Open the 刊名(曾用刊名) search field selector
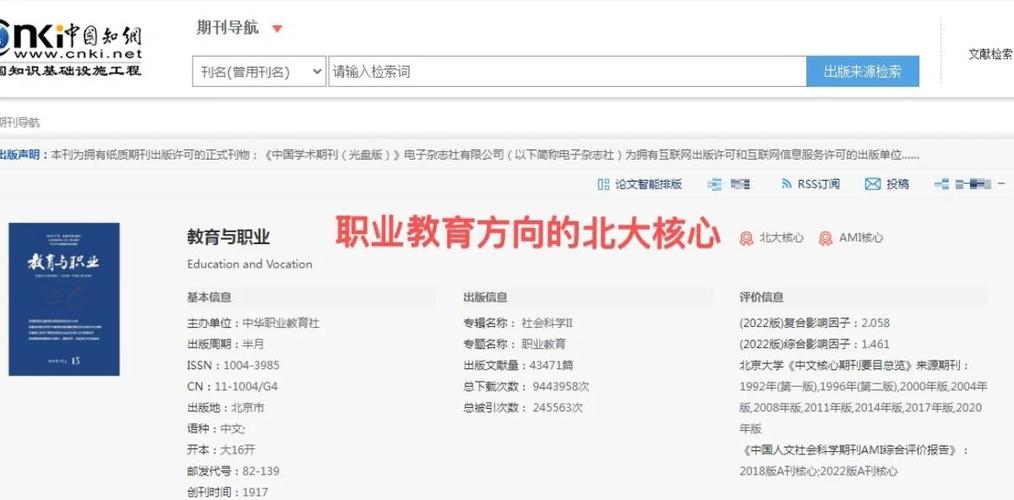This screenshot has height=500, width=1014. [259, 72]
